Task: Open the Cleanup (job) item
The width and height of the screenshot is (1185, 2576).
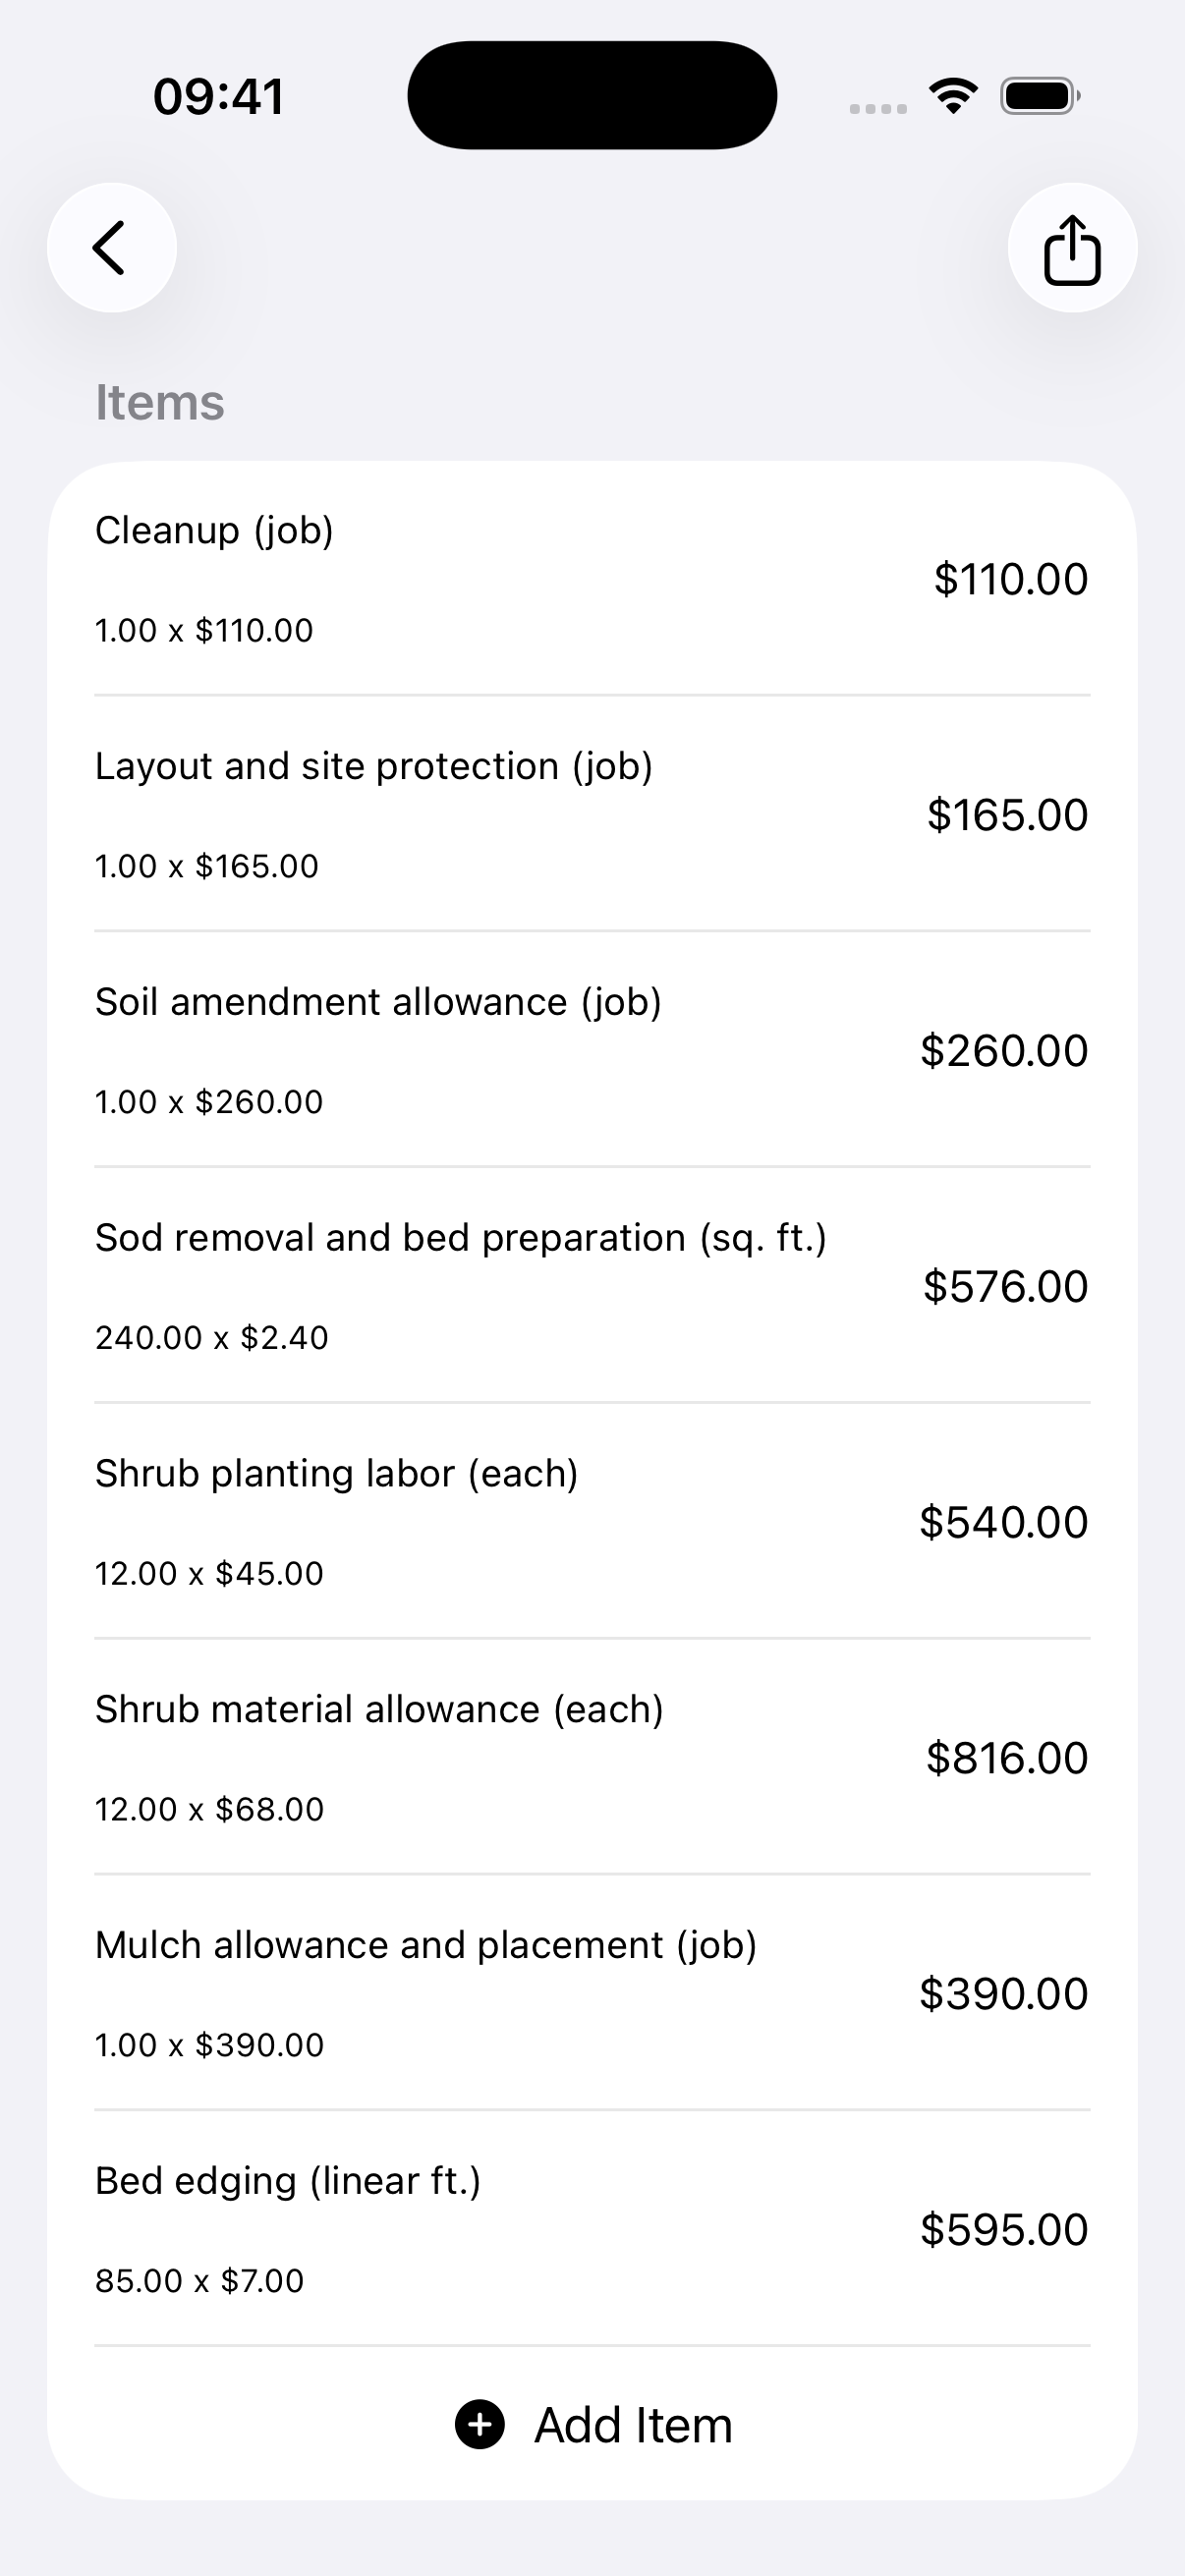Action: pyautogui.click(x=592, y=579)
